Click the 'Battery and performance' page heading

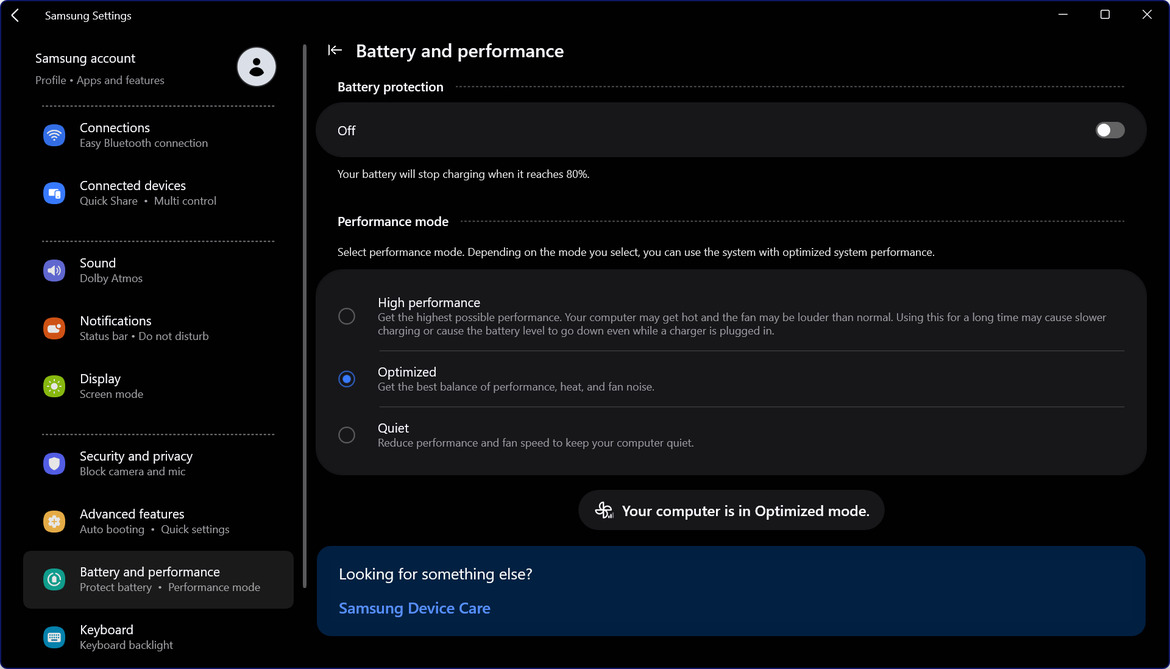point(460,51)
